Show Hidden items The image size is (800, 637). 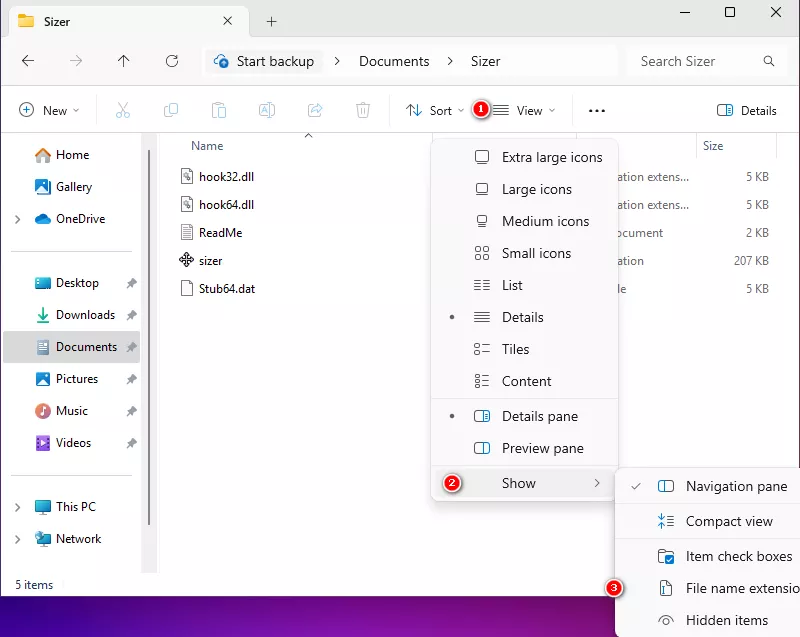709,620
